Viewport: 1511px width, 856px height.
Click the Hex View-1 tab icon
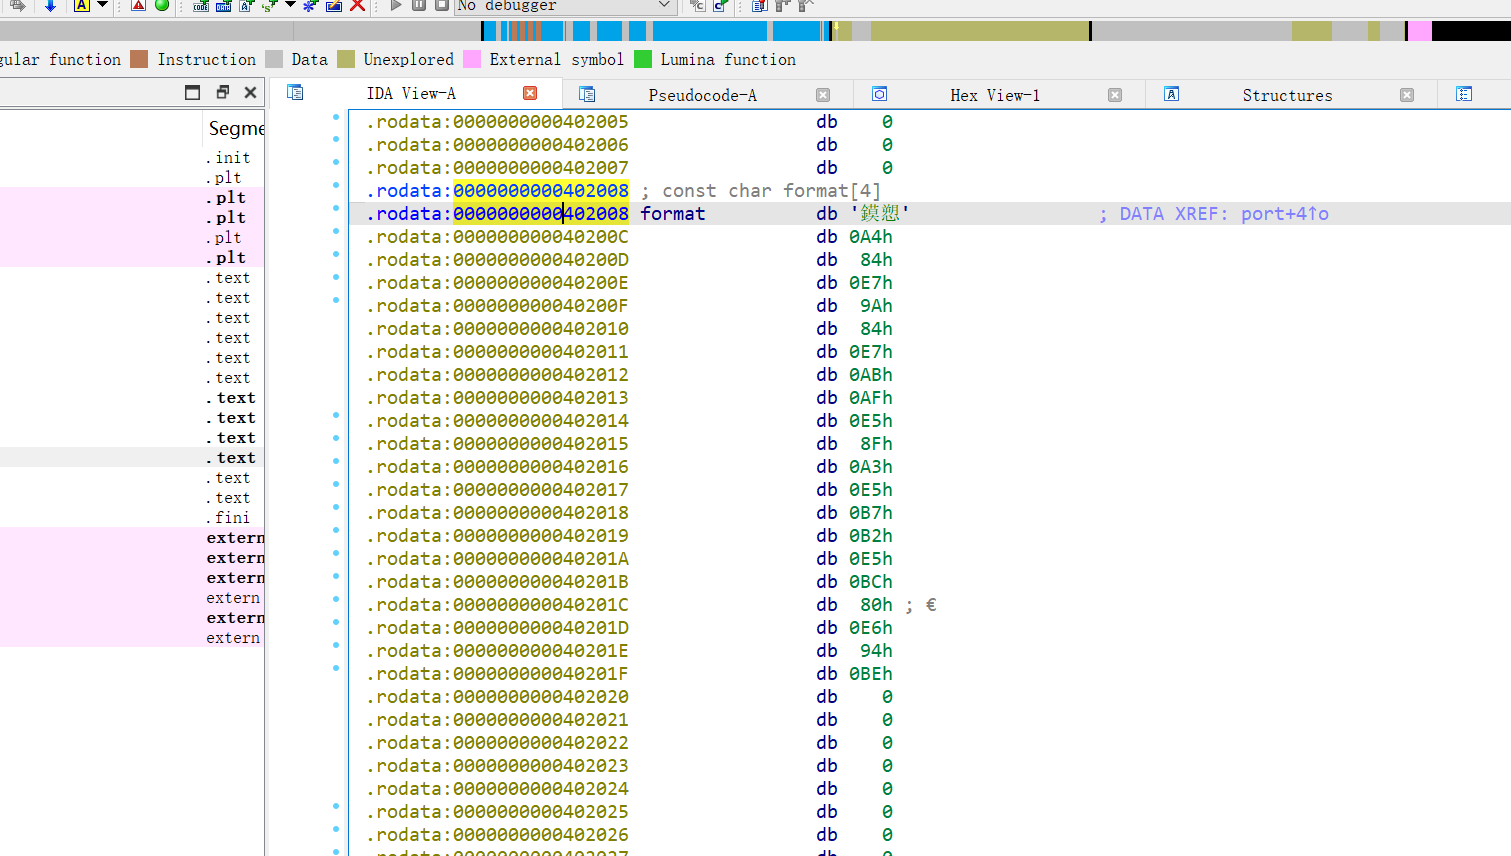(x=879, y=94)
